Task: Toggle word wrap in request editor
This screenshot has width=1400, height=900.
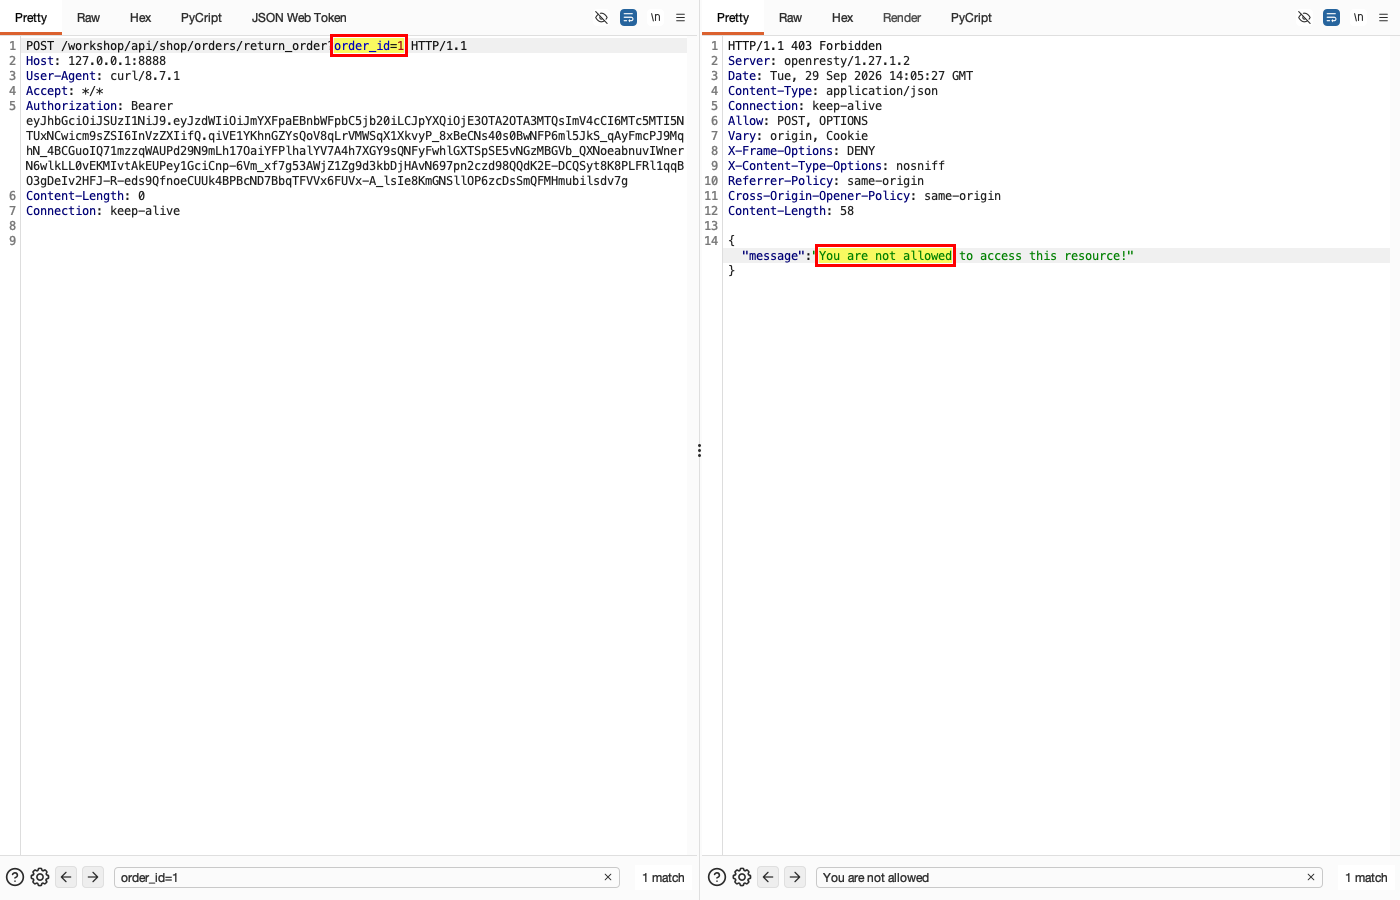Action: tap(628, 17)
